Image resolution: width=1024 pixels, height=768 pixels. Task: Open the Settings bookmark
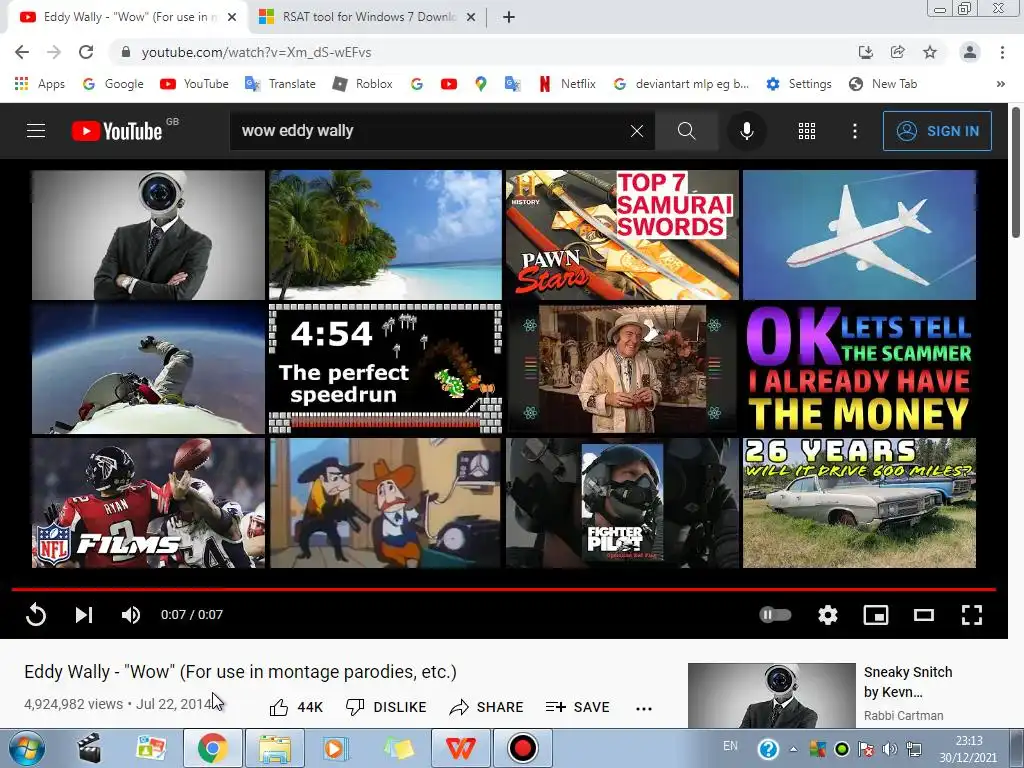(x=799, y=84)
